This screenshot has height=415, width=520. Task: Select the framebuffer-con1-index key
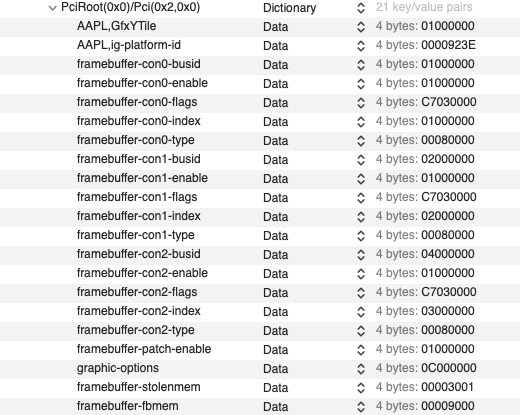tap(139, 216)
